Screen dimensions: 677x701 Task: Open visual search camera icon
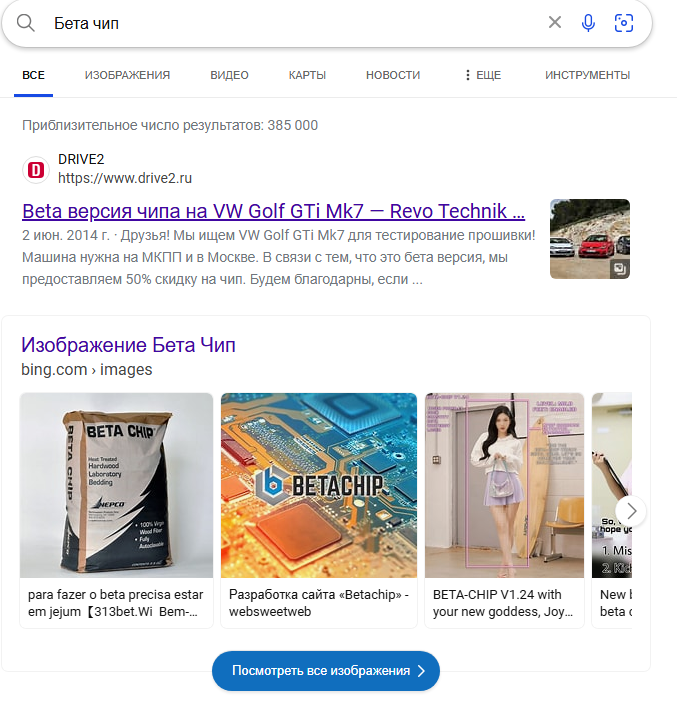pyautogui.click(x=623, y=23)
